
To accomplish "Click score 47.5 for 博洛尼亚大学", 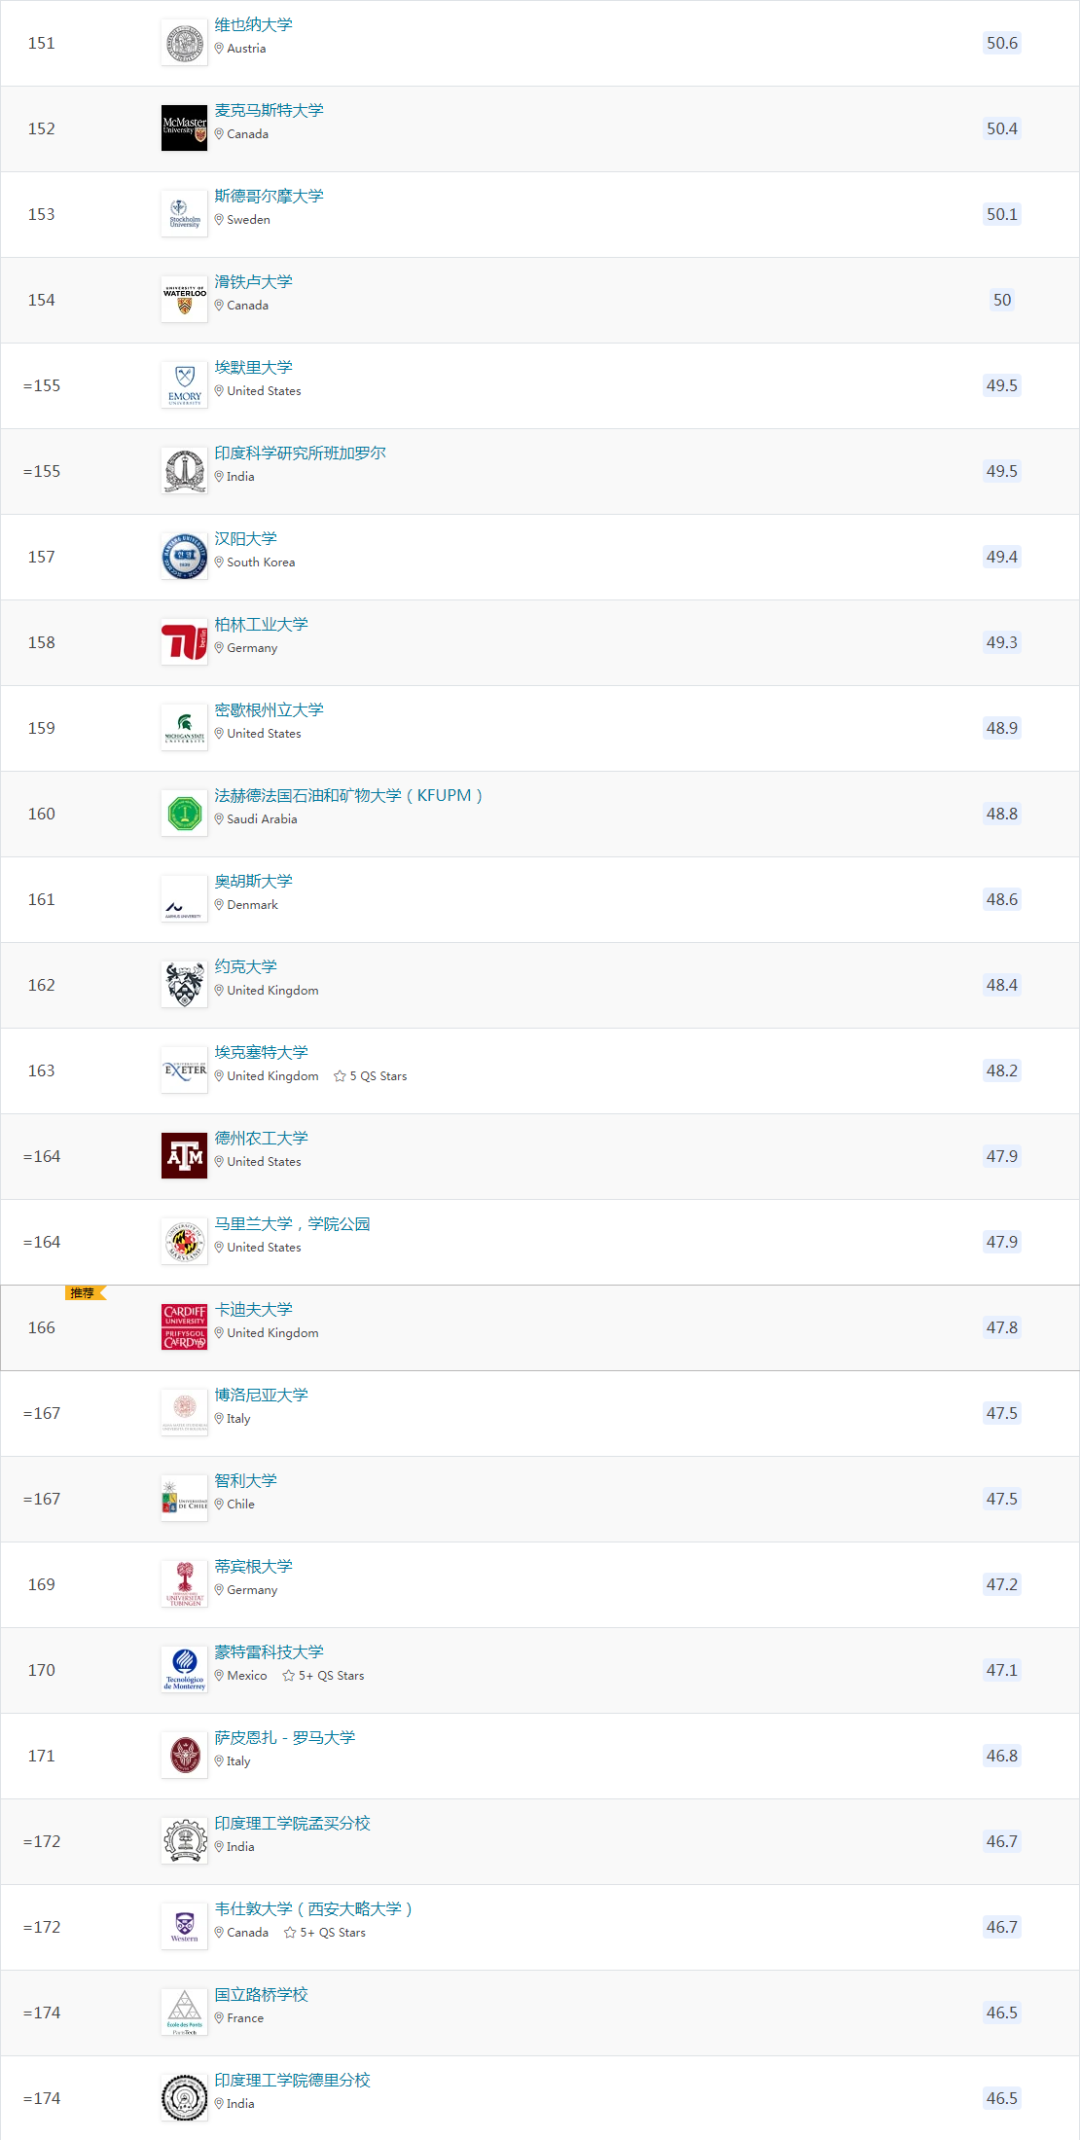I will [x=1001, y=1413].
